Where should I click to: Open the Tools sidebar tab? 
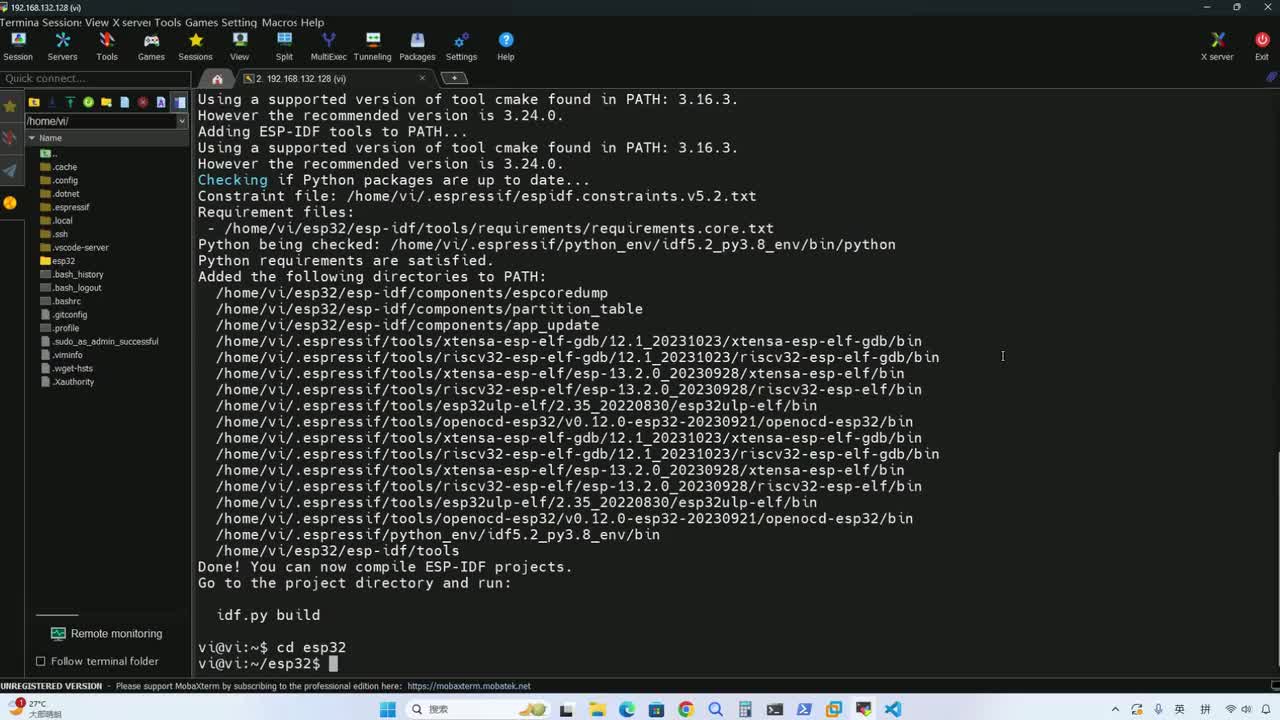point(10,137)
